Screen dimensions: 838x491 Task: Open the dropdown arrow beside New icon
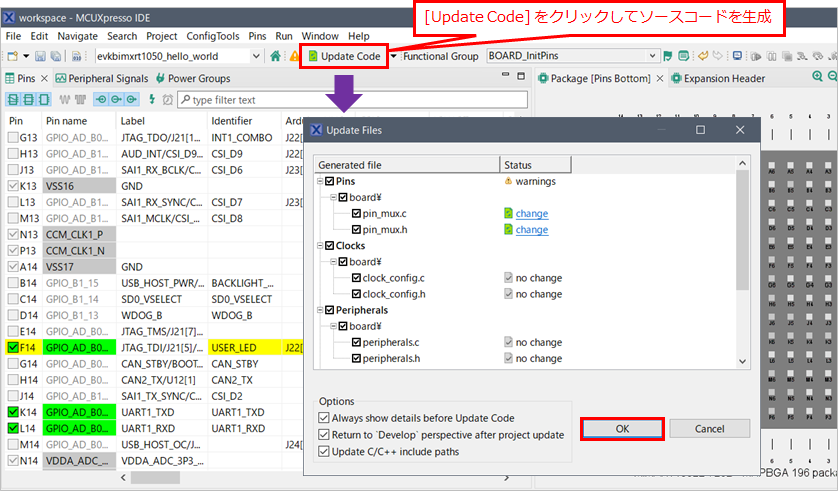pyautogui.click(x=26, y=56)
